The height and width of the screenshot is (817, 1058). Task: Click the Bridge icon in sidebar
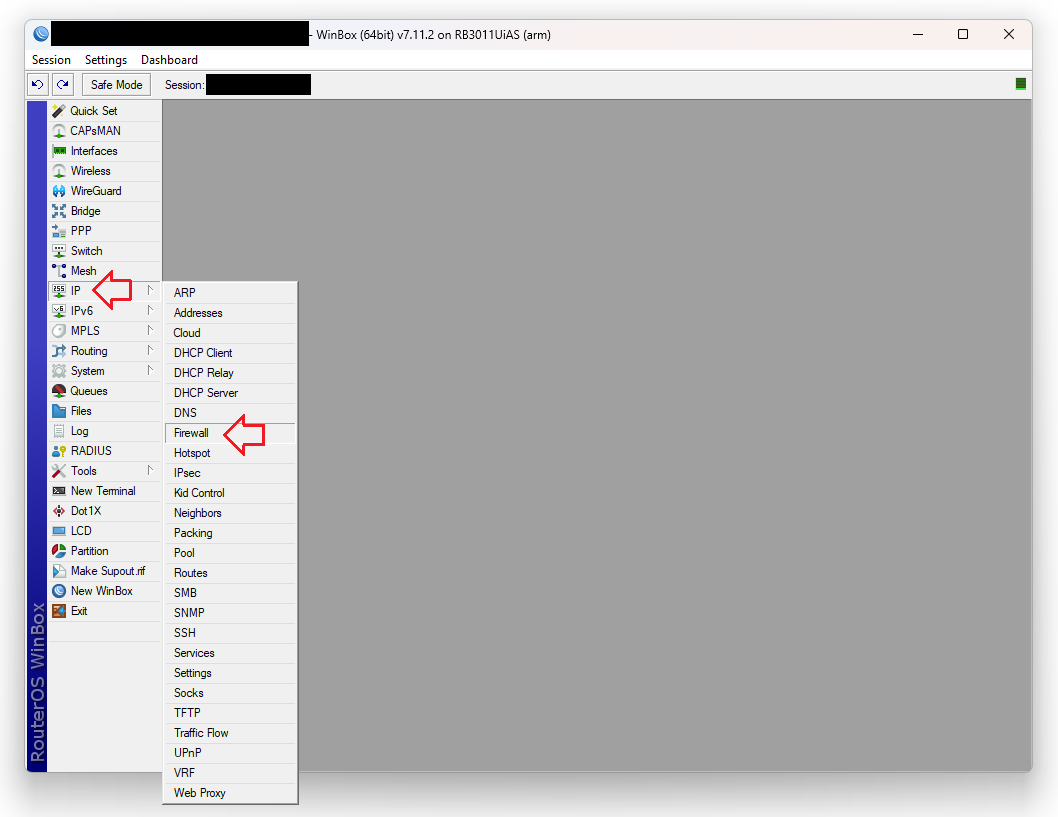click(59, 211)
